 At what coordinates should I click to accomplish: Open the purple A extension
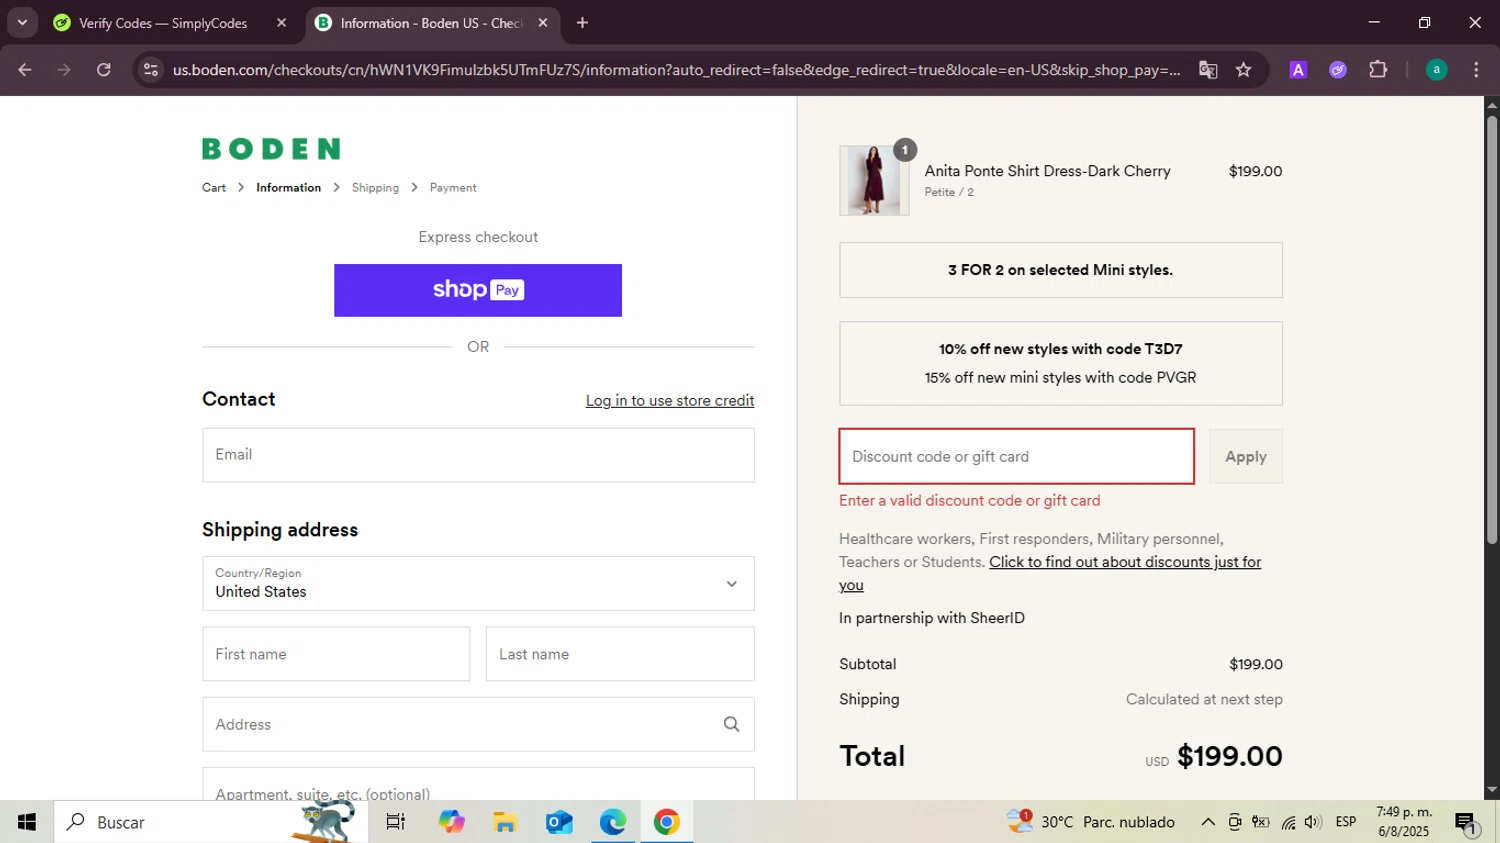coord(1298,70)
